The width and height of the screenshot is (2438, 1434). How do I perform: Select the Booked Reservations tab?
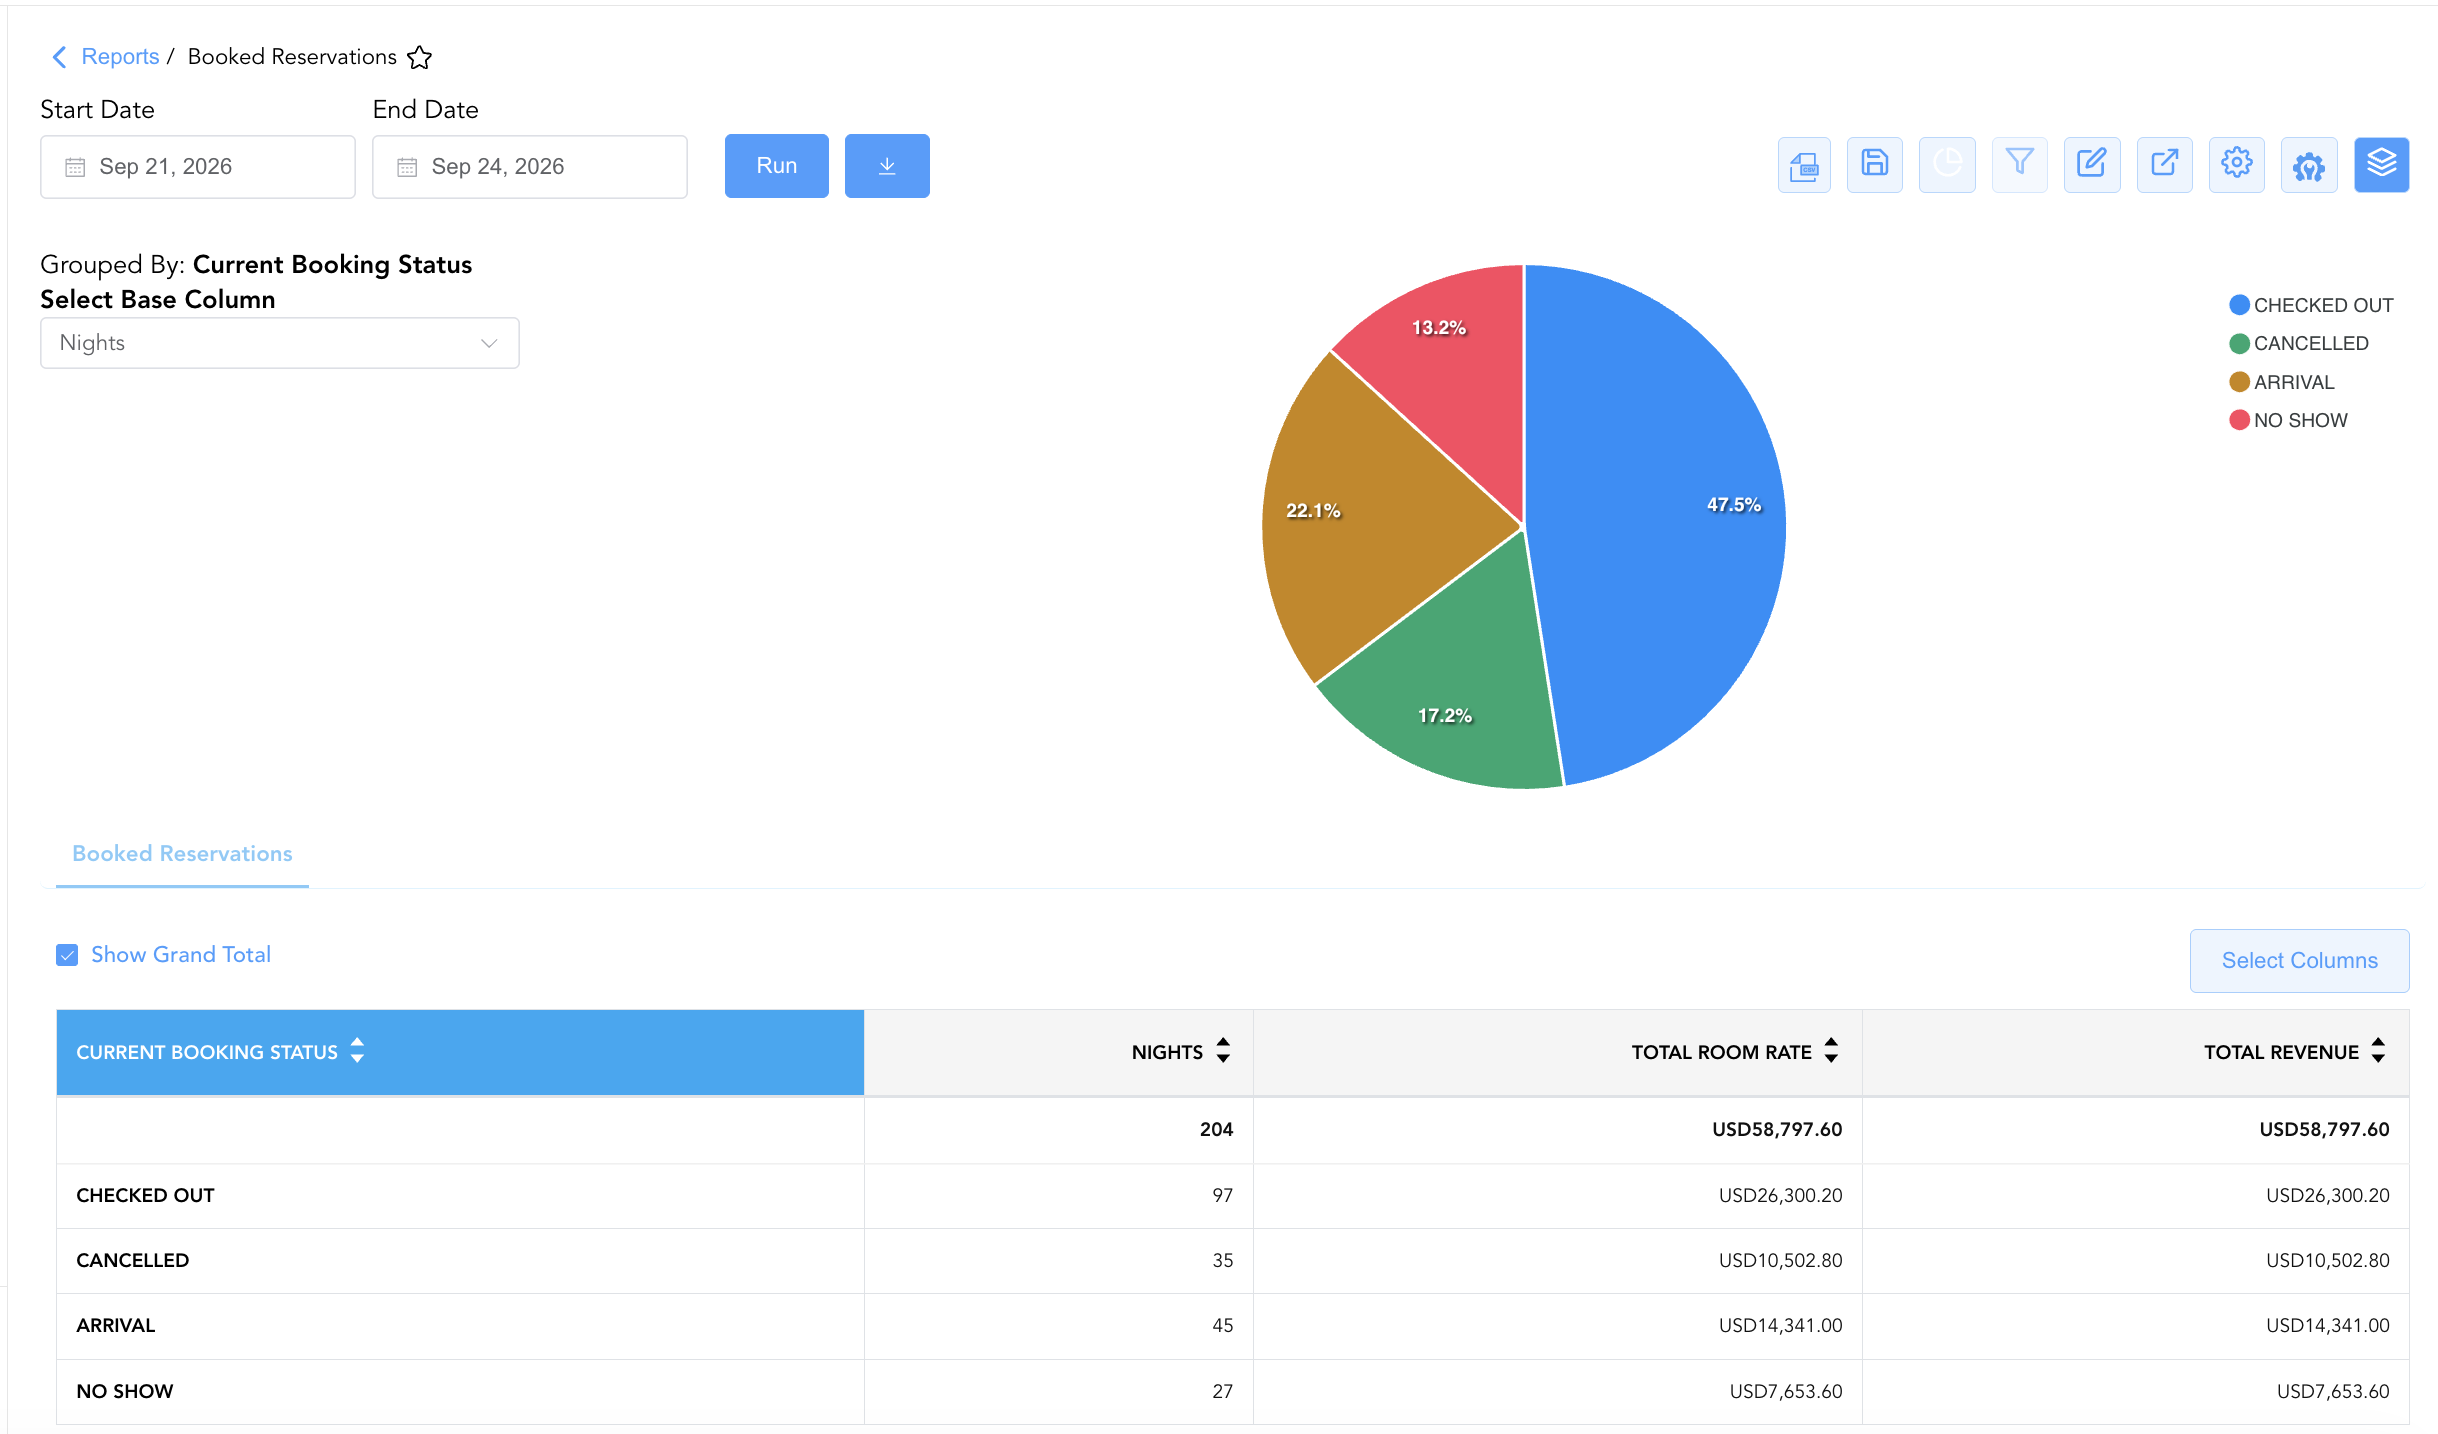pos(182,854)
